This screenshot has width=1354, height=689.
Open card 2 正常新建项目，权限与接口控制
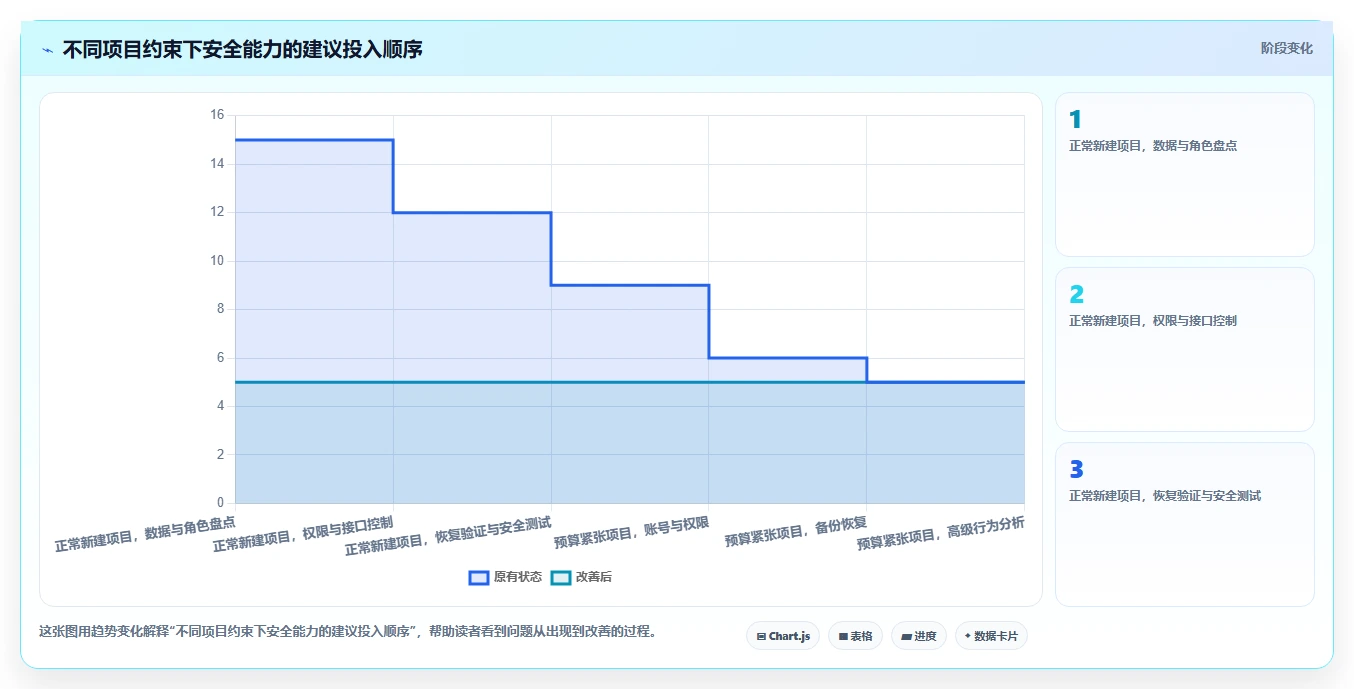coord(1184,349)
